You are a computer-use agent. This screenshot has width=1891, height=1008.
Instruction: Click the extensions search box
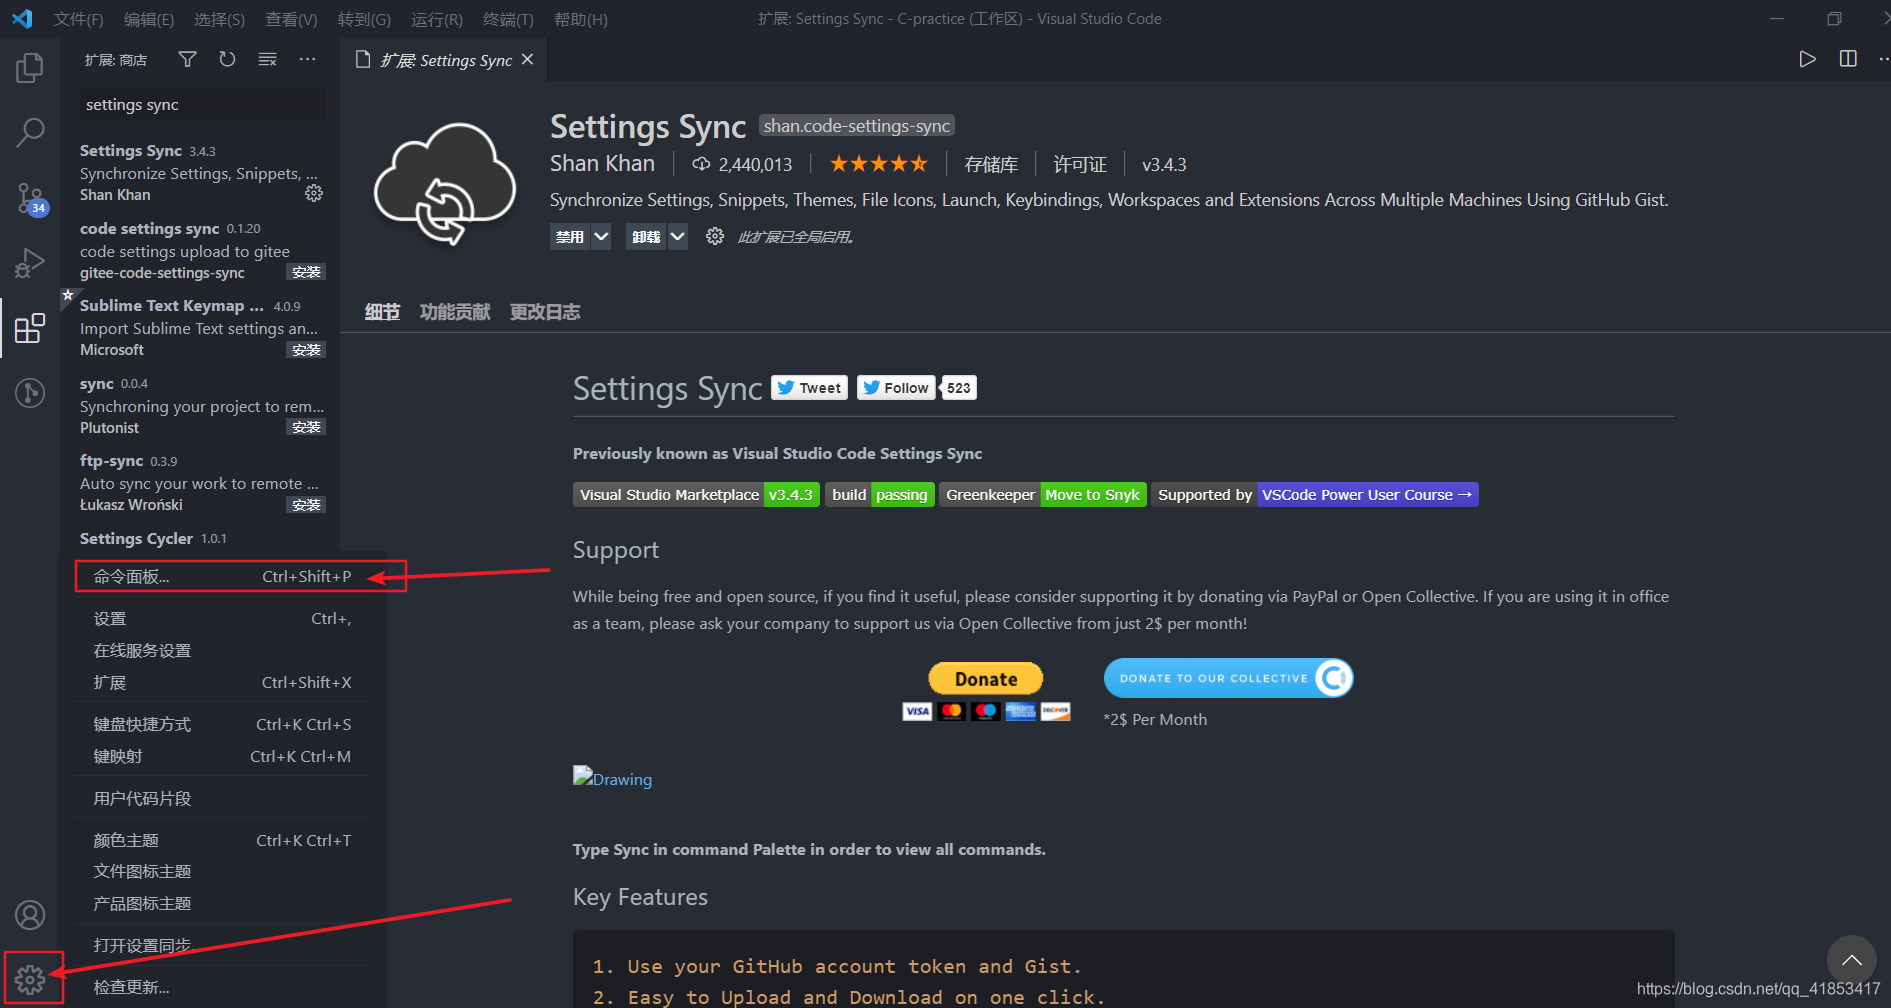tap(202, 105)
